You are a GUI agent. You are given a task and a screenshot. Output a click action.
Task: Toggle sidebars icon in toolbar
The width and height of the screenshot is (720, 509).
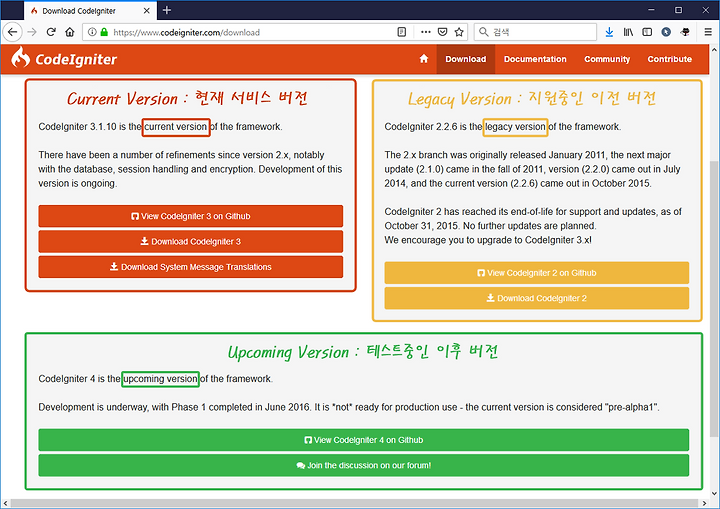click(647, 32)
